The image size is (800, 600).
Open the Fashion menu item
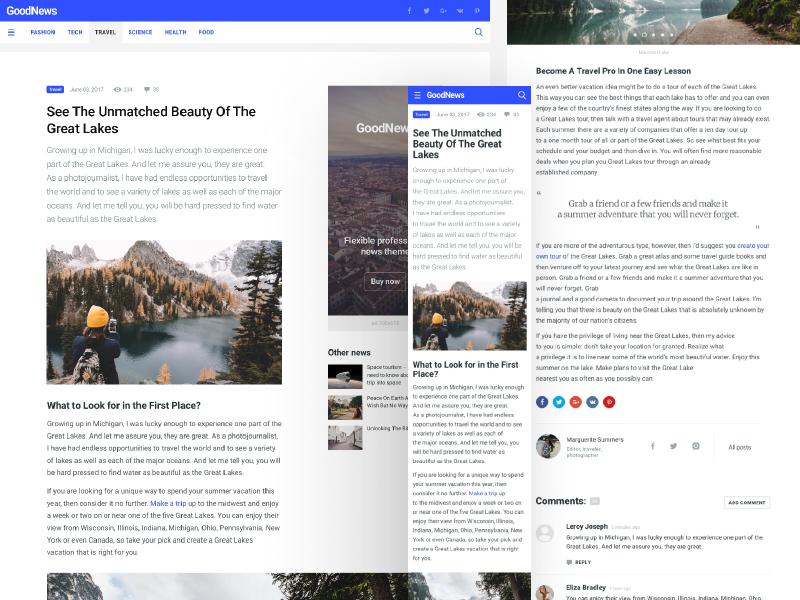[43, 32]
